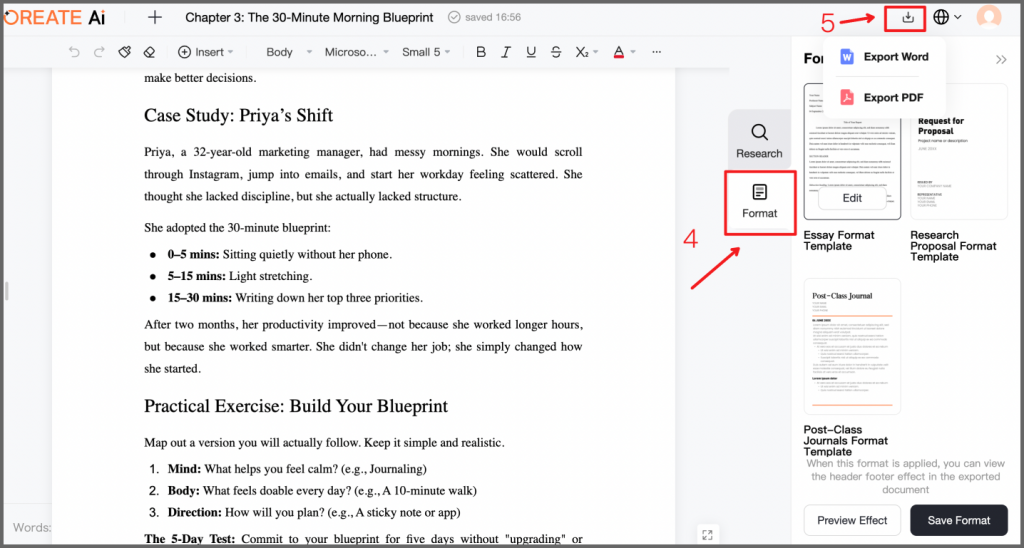Open the Small 5 font size dropdown
1024x548 pixels.
426,52
